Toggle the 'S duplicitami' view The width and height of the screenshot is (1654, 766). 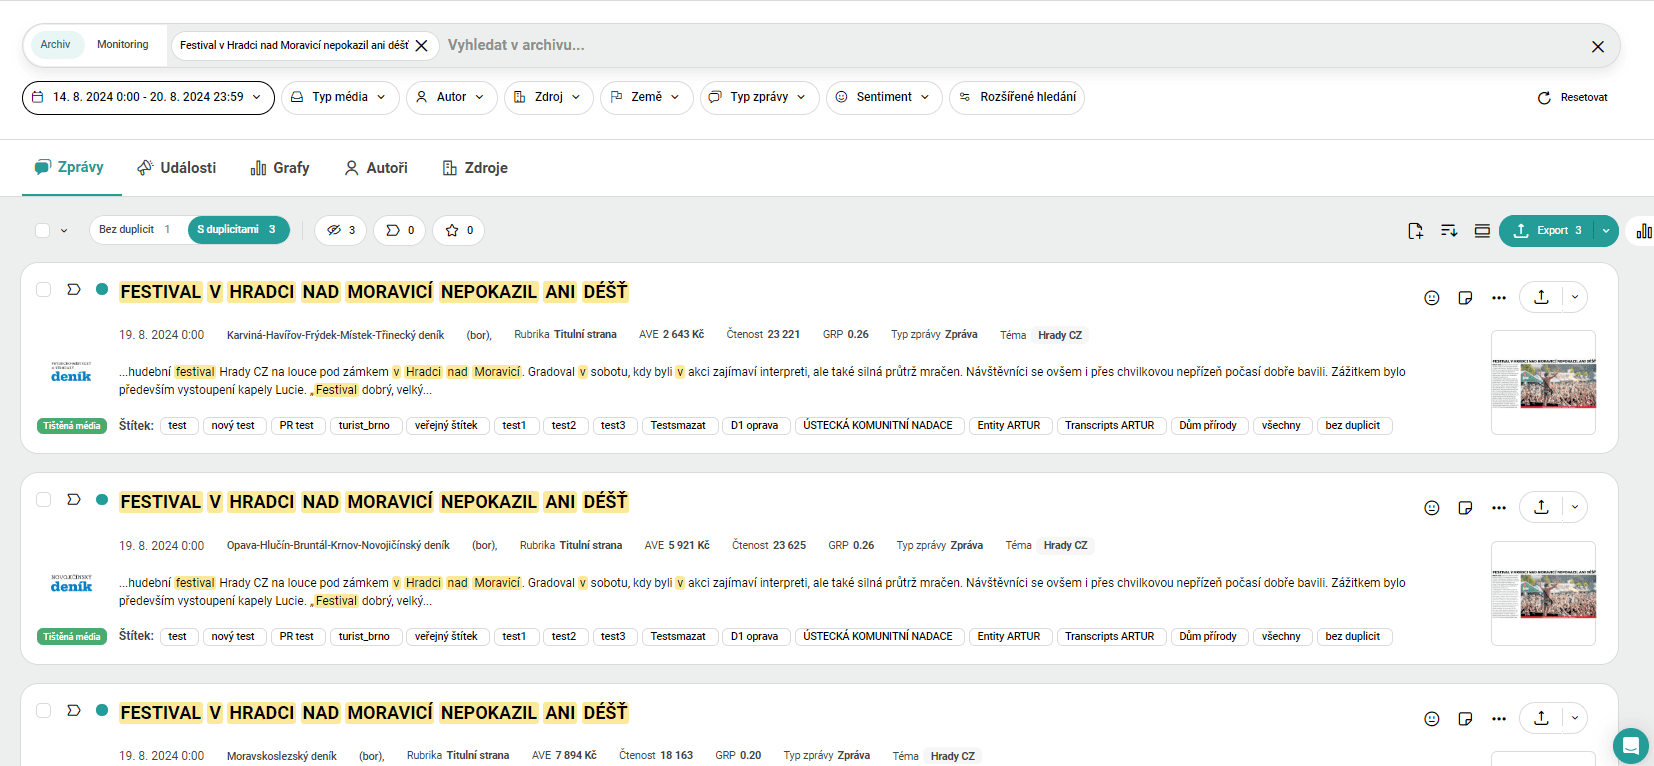point(238,230)
